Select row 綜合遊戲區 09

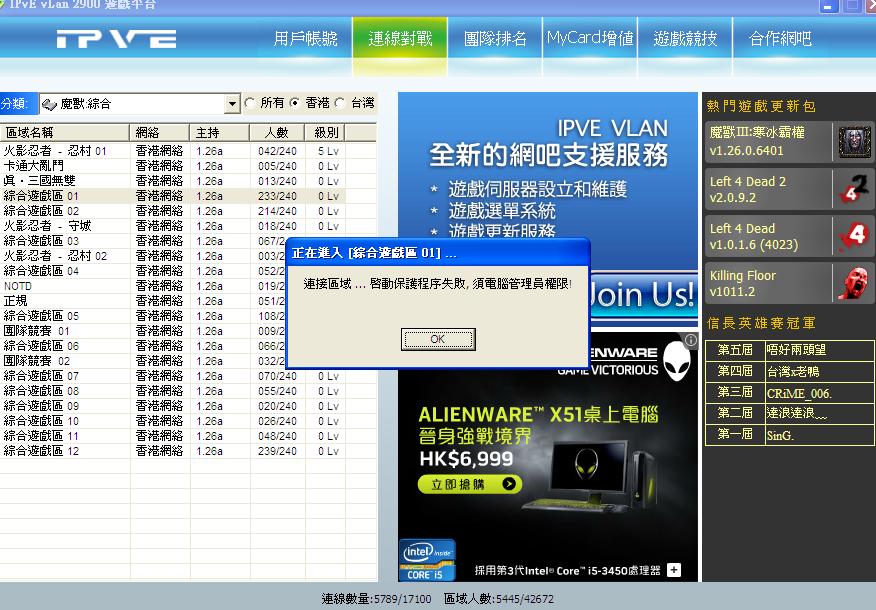coord(173,406)
